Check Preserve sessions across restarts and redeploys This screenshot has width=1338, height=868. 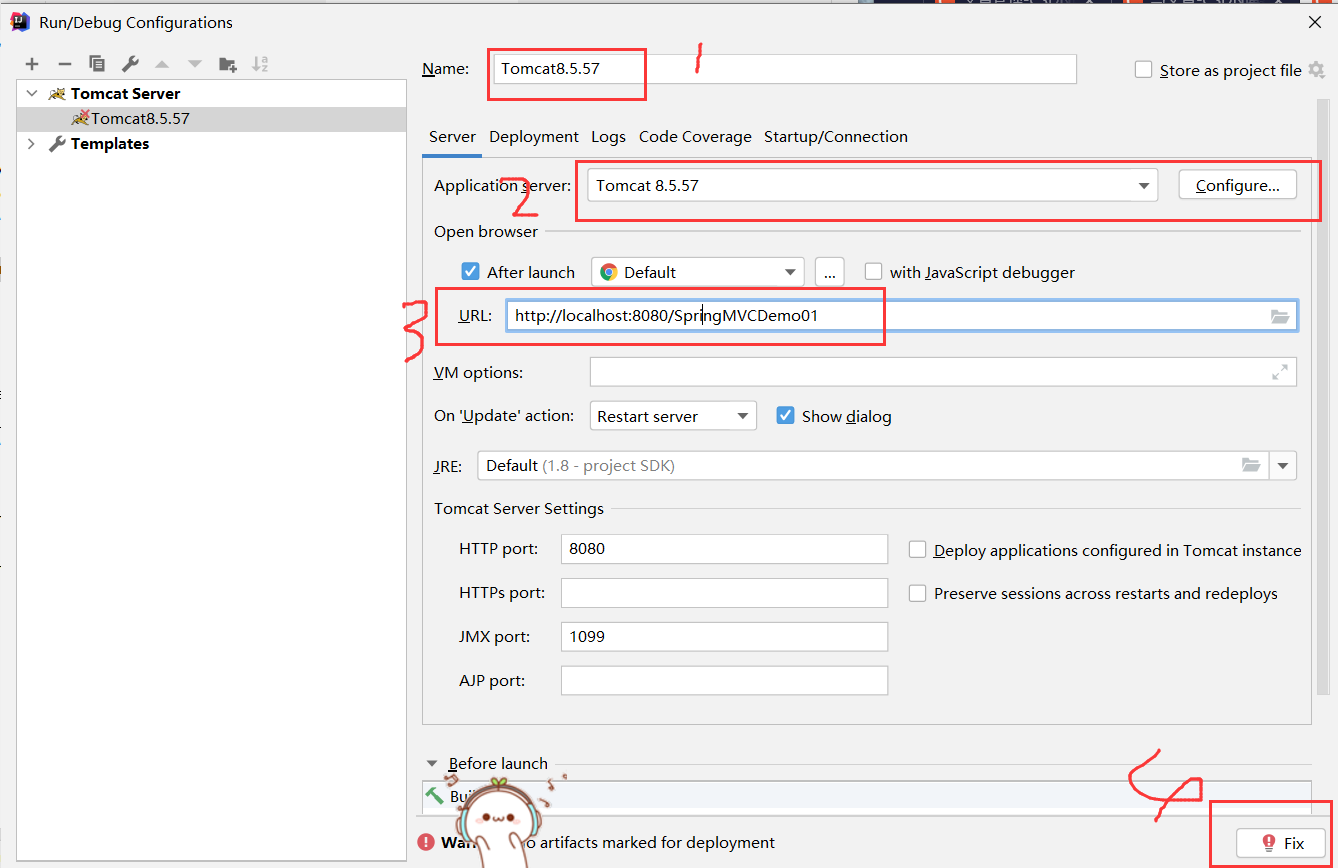[x=917, y=593]
